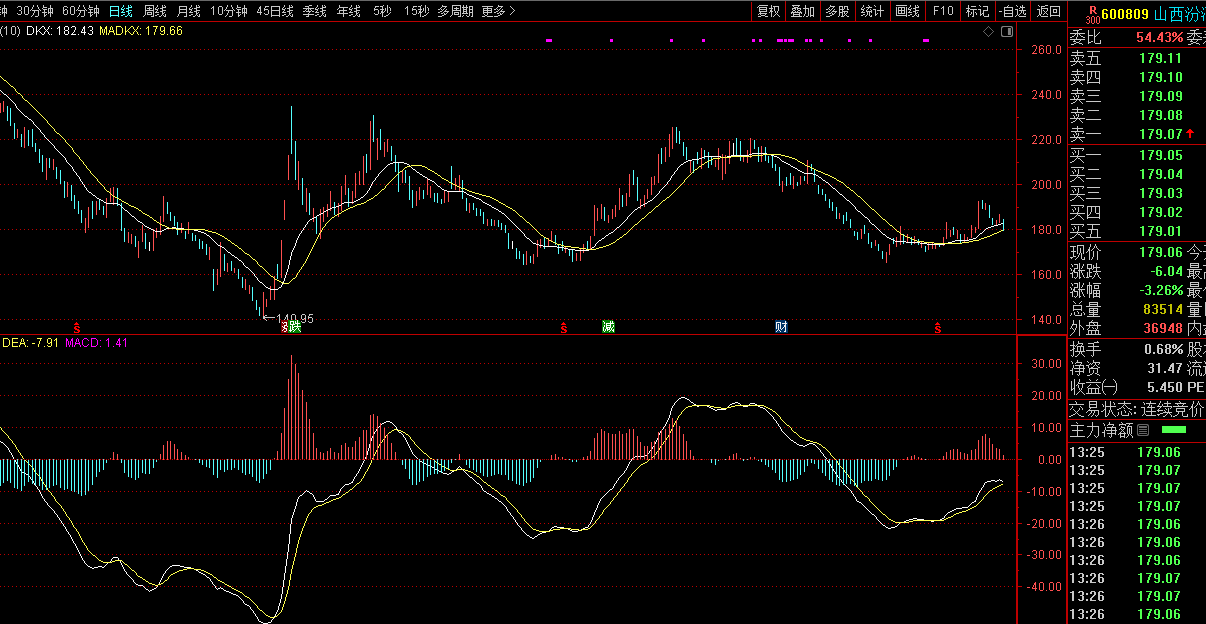The image size is (1206, 624).
Task: Click stock name 山西汾酒 in quote panel
Action: click(1180, 14)
